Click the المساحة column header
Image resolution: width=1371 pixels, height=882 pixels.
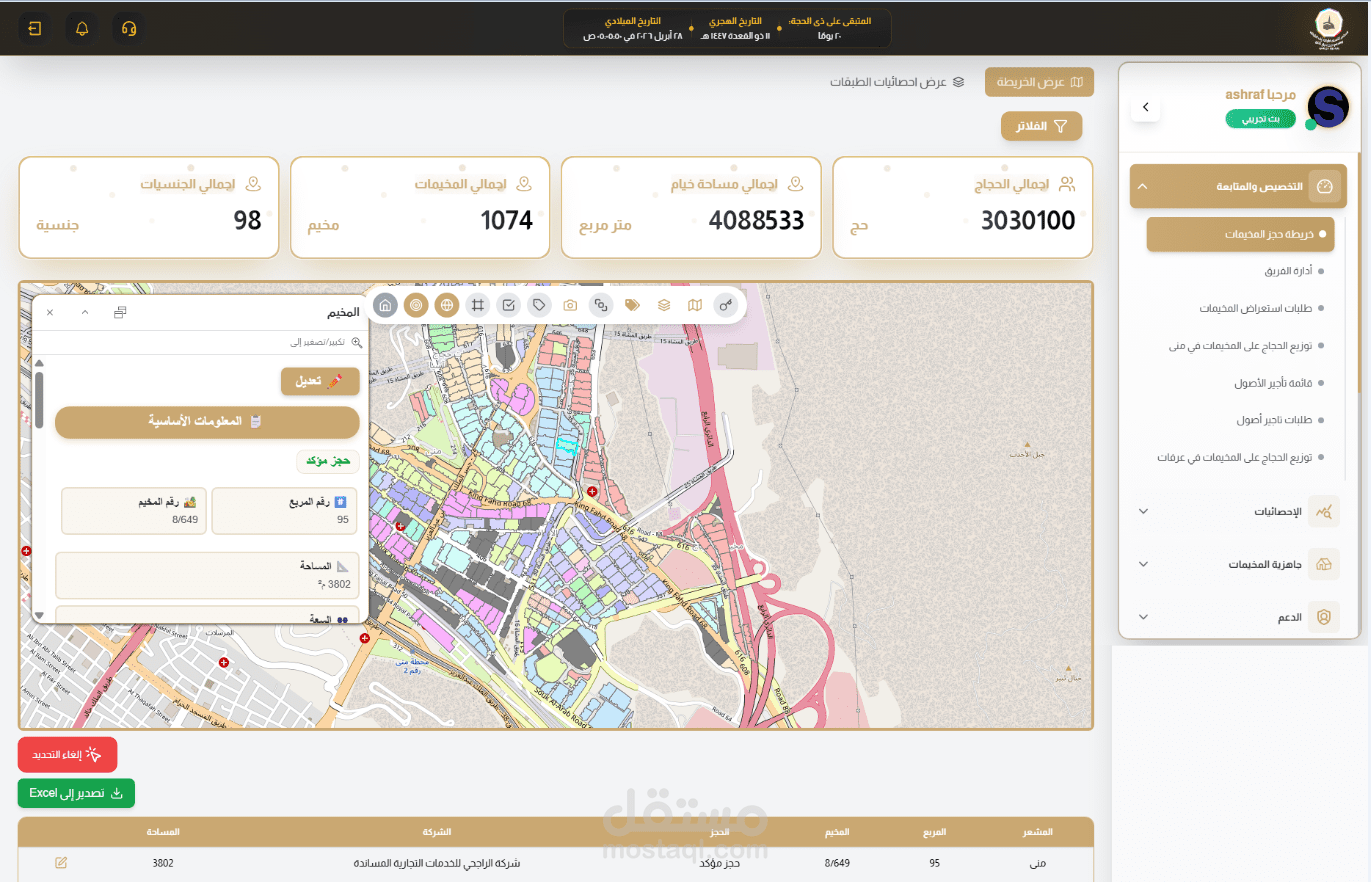(x=163, y=832)
